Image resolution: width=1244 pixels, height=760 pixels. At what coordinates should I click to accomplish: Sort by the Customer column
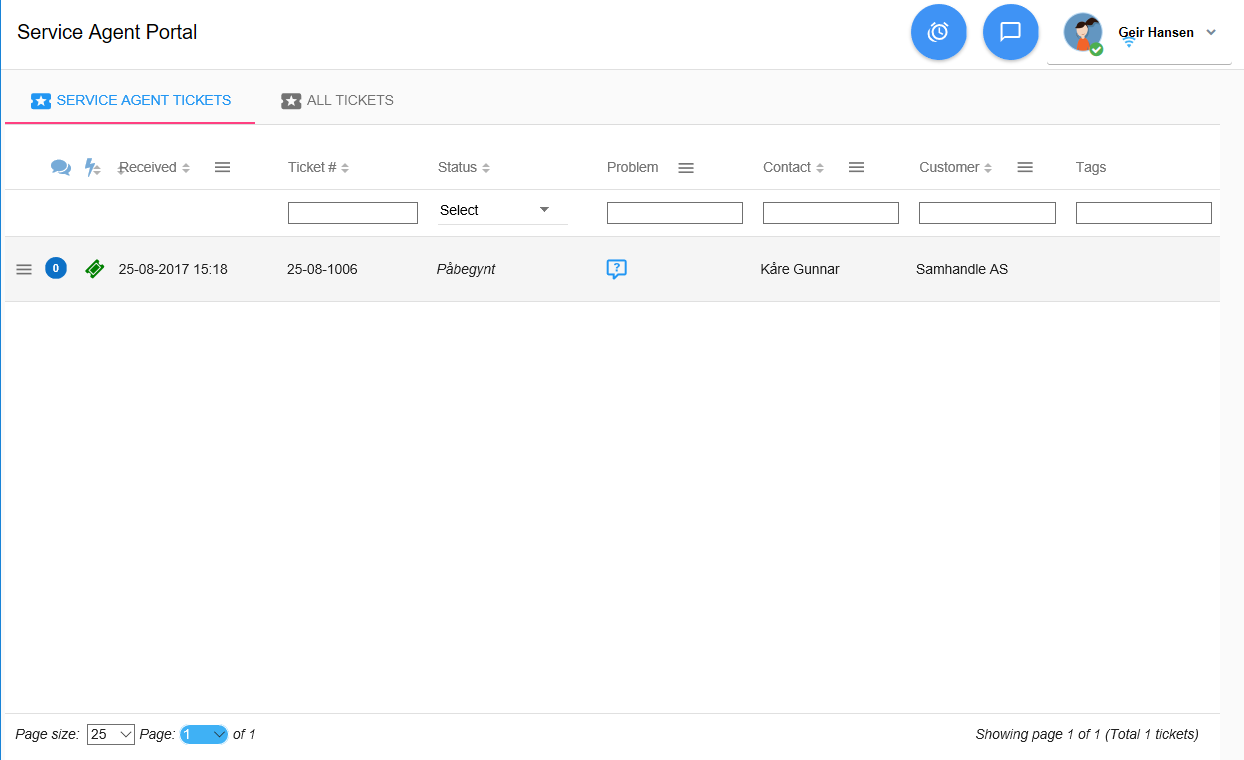(x=956, y=167)
